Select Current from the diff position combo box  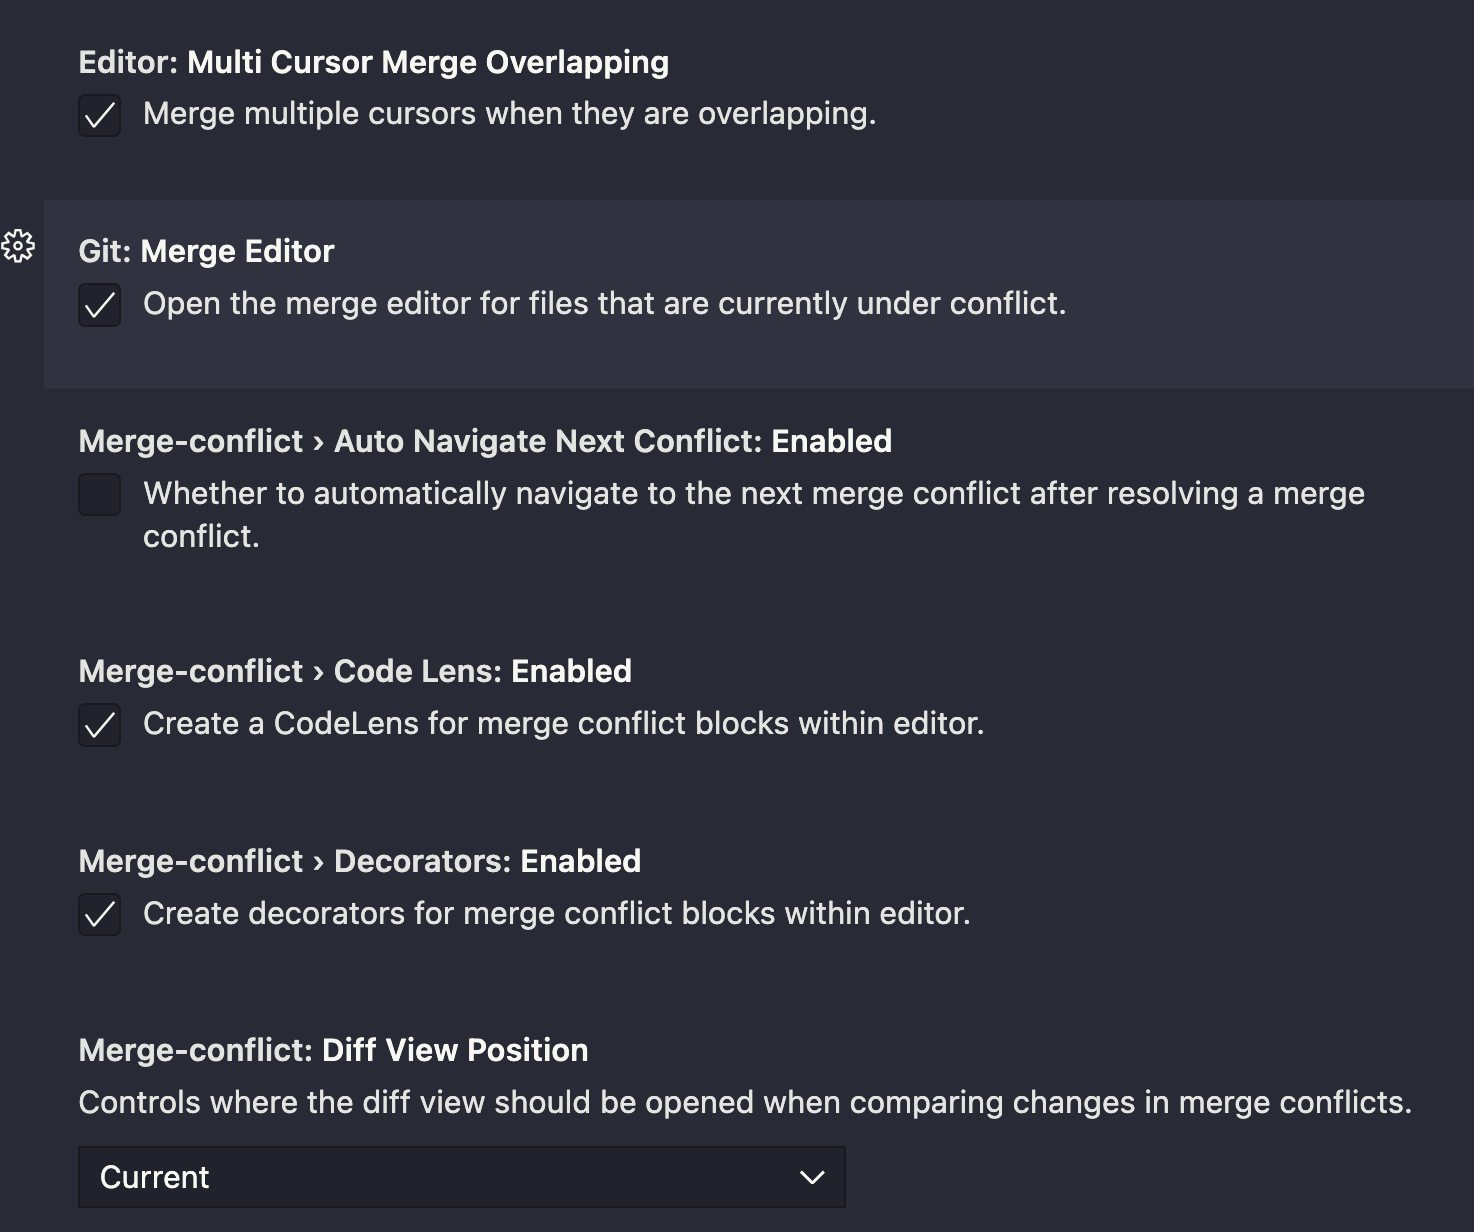click(460, 1177)
